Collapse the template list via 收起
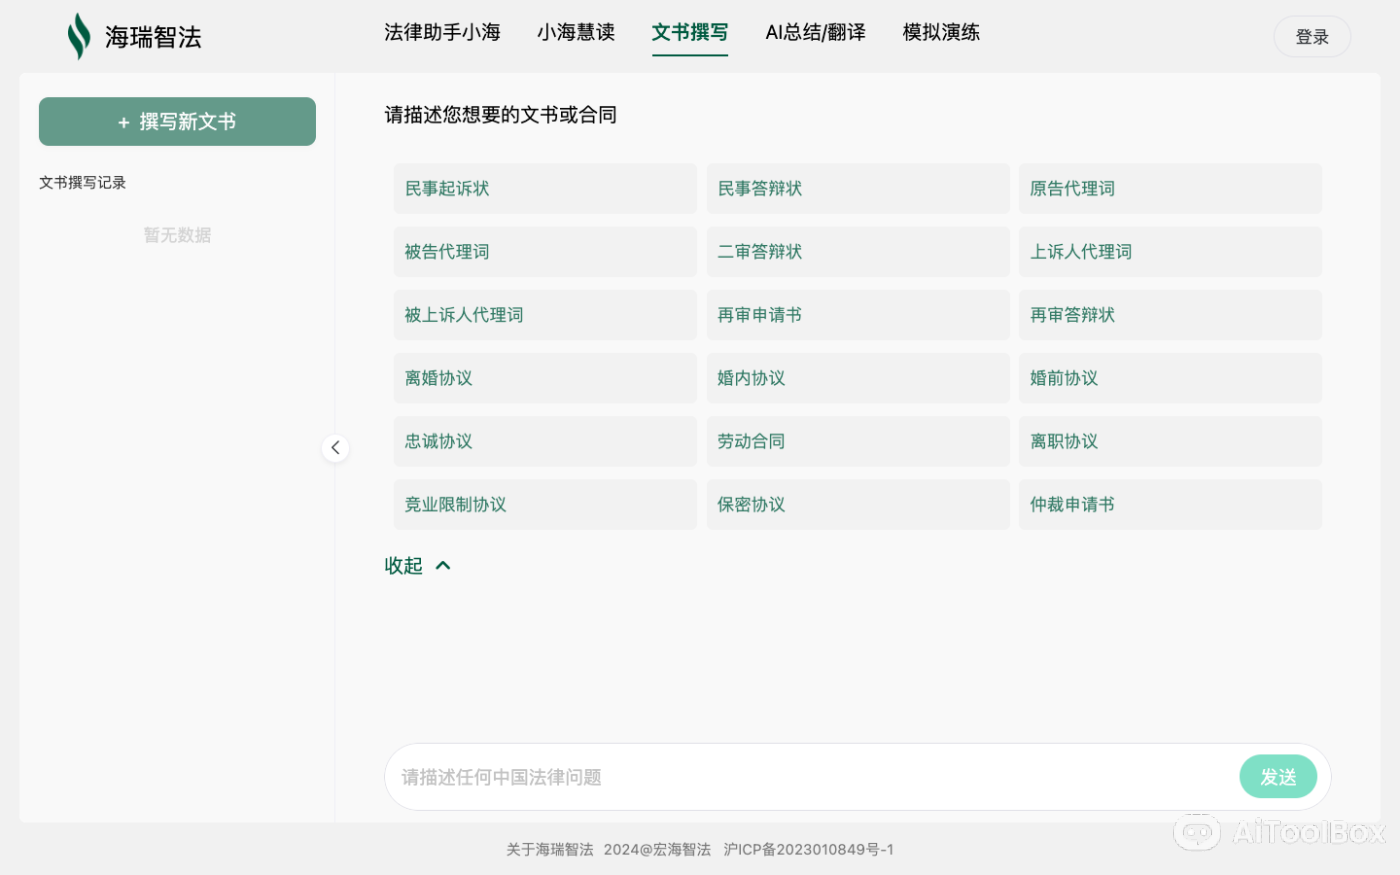Viewport: 1400px width, 875px height. pos(404,565)
